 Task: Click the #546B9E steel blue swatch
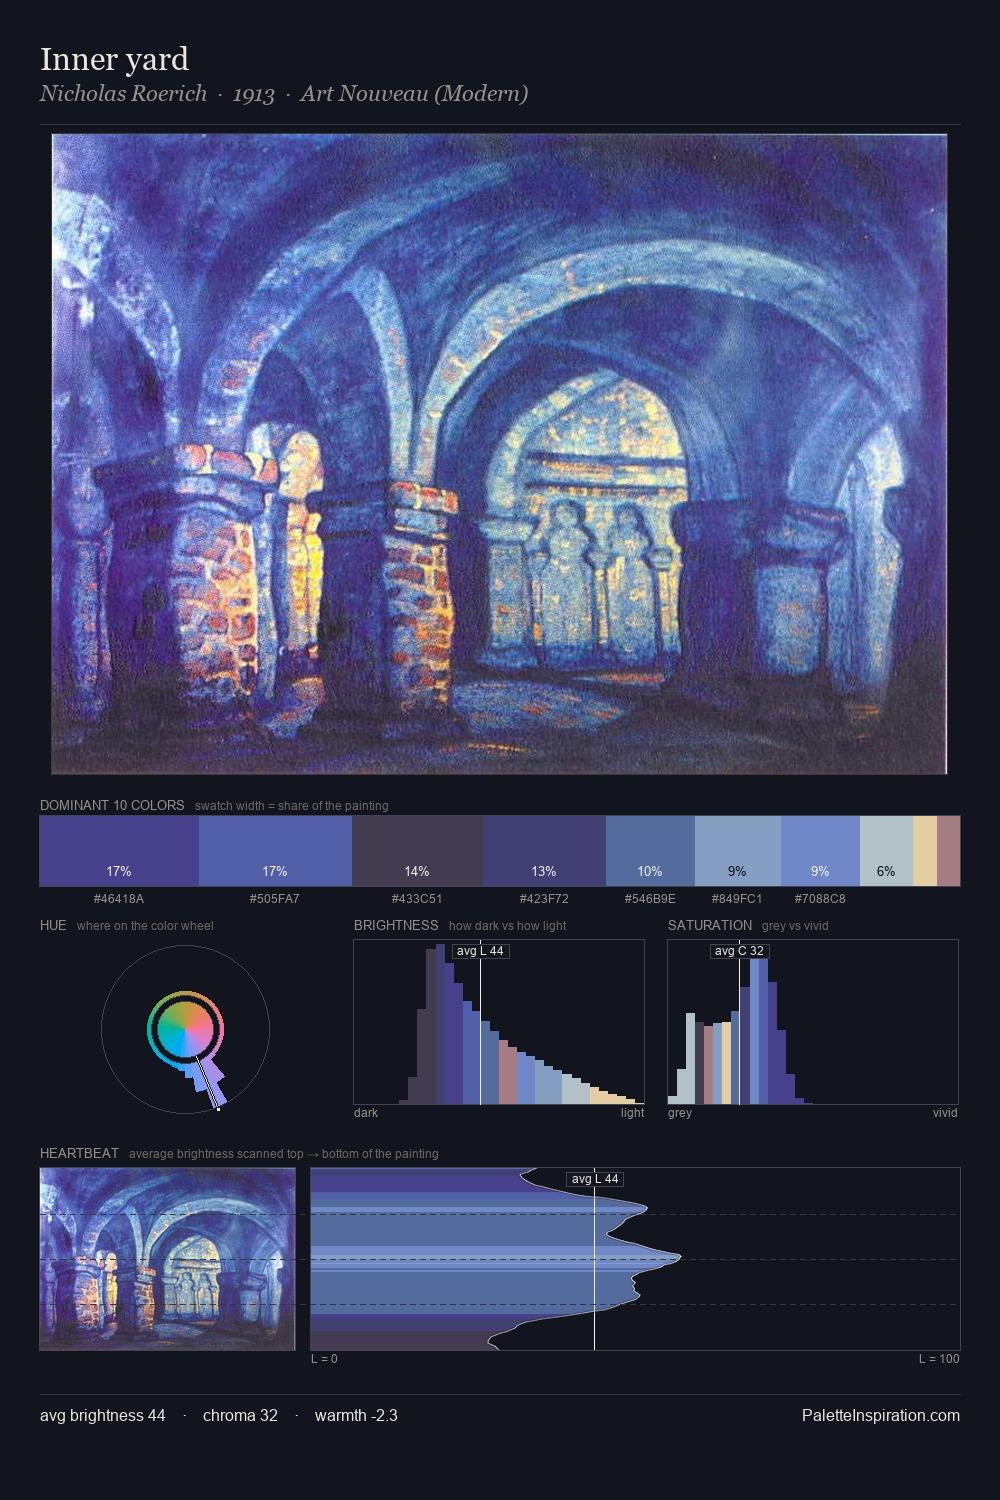click(650, 851)
